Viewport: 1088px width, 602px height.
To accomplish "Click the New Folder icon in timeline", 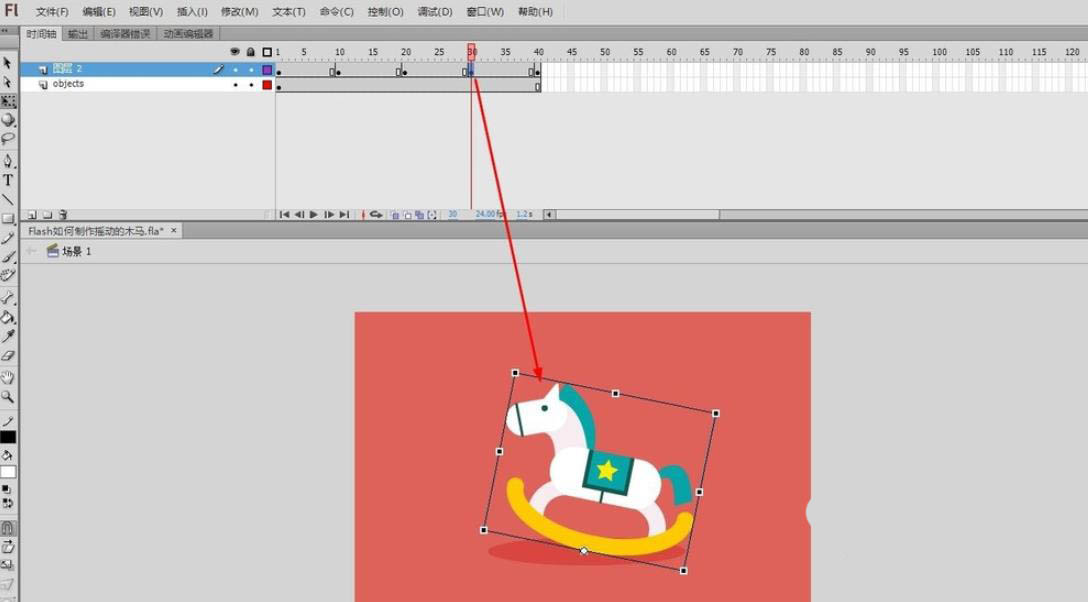I will [47, 215].
